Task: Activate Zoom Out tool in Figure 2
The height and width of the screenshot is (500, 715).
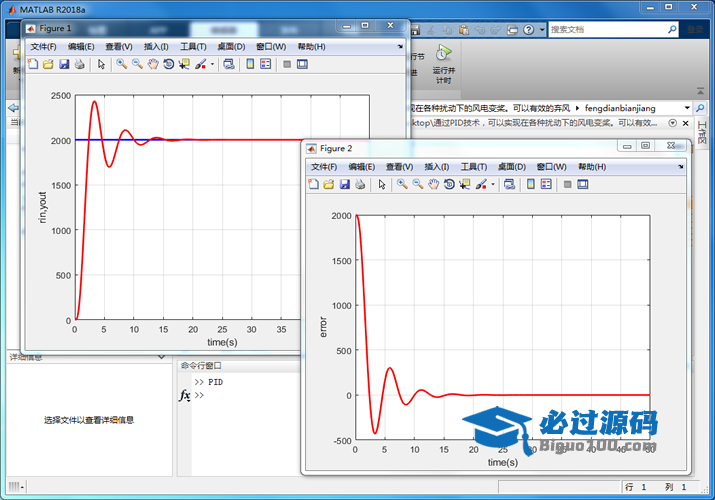Action: pyautogui.click(x=418, y=184)
